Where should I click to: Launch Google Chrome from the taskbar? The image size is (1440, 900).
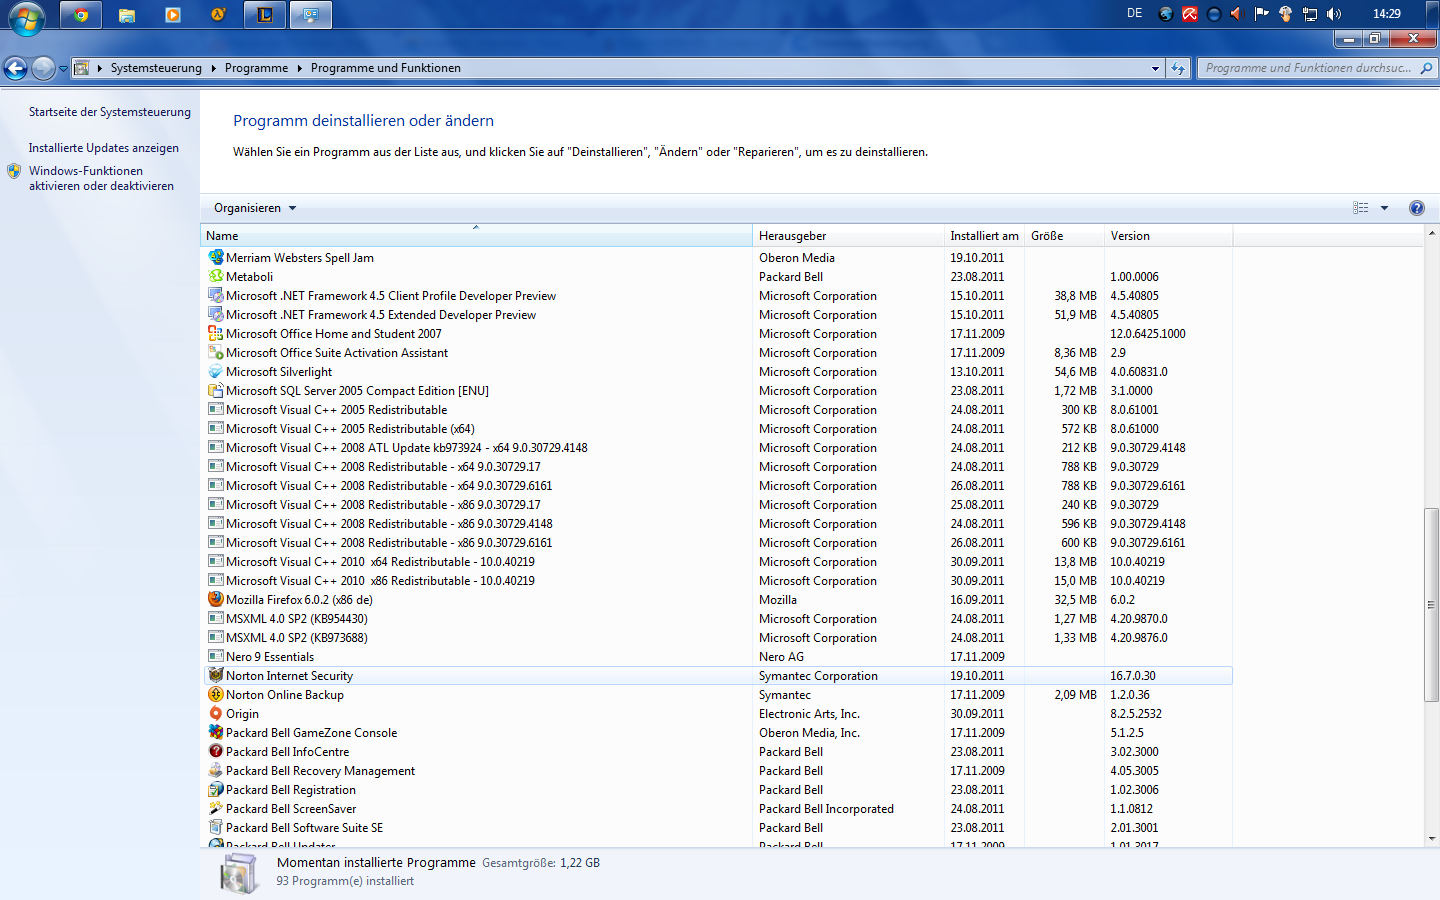click(81, 15)
